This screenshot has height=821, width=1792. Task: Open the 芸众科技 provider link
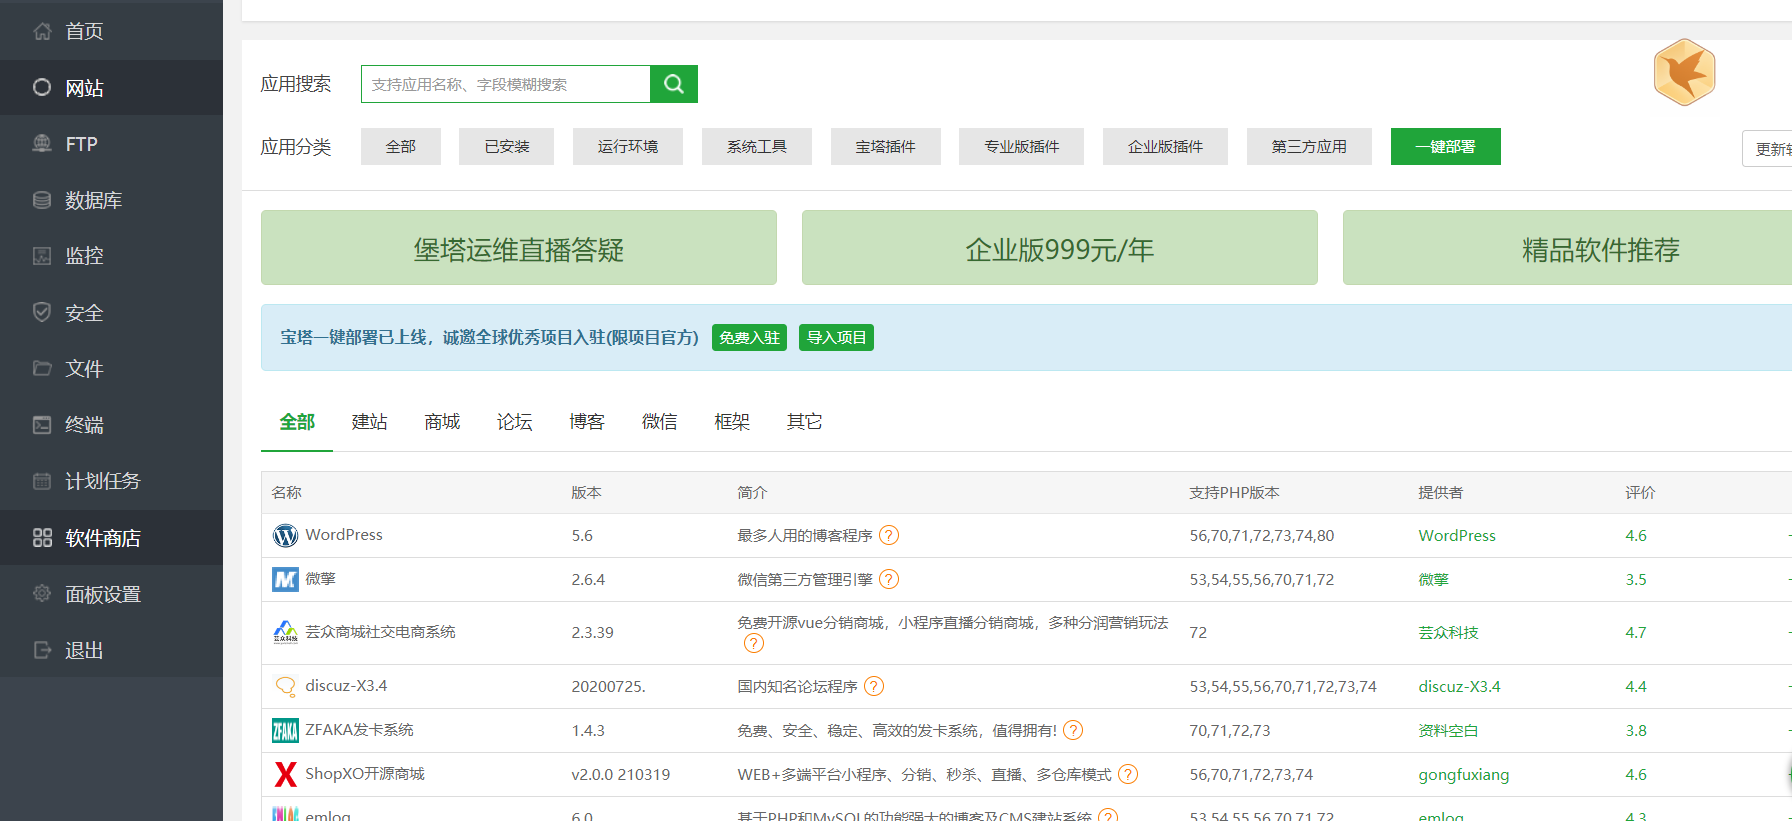[1448, 632]
